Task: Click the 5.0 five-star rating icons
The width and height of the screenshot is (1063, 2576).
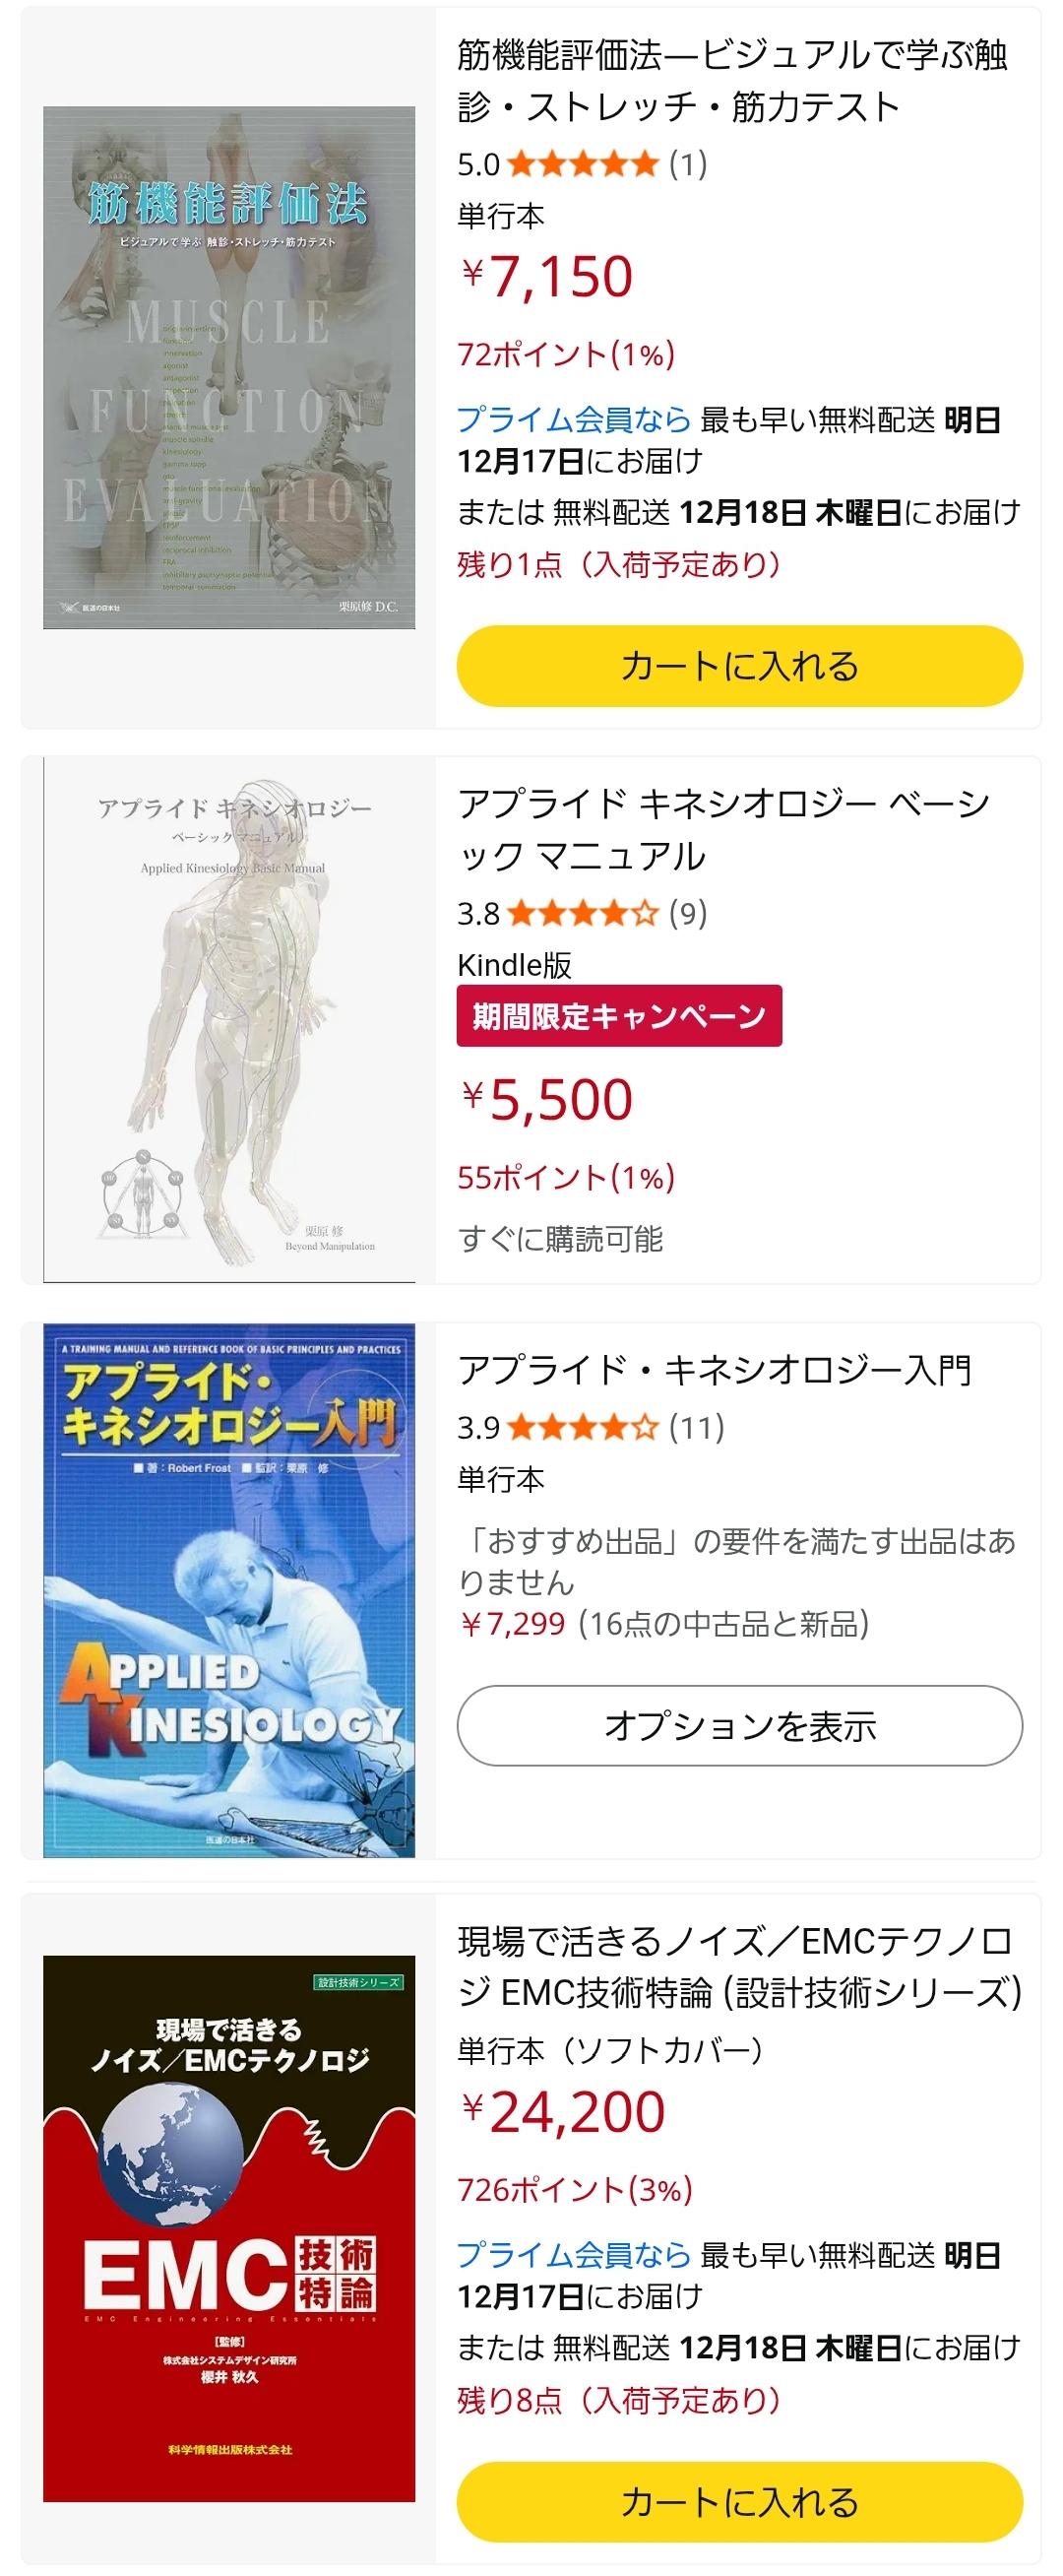Action: coord(583,163)
